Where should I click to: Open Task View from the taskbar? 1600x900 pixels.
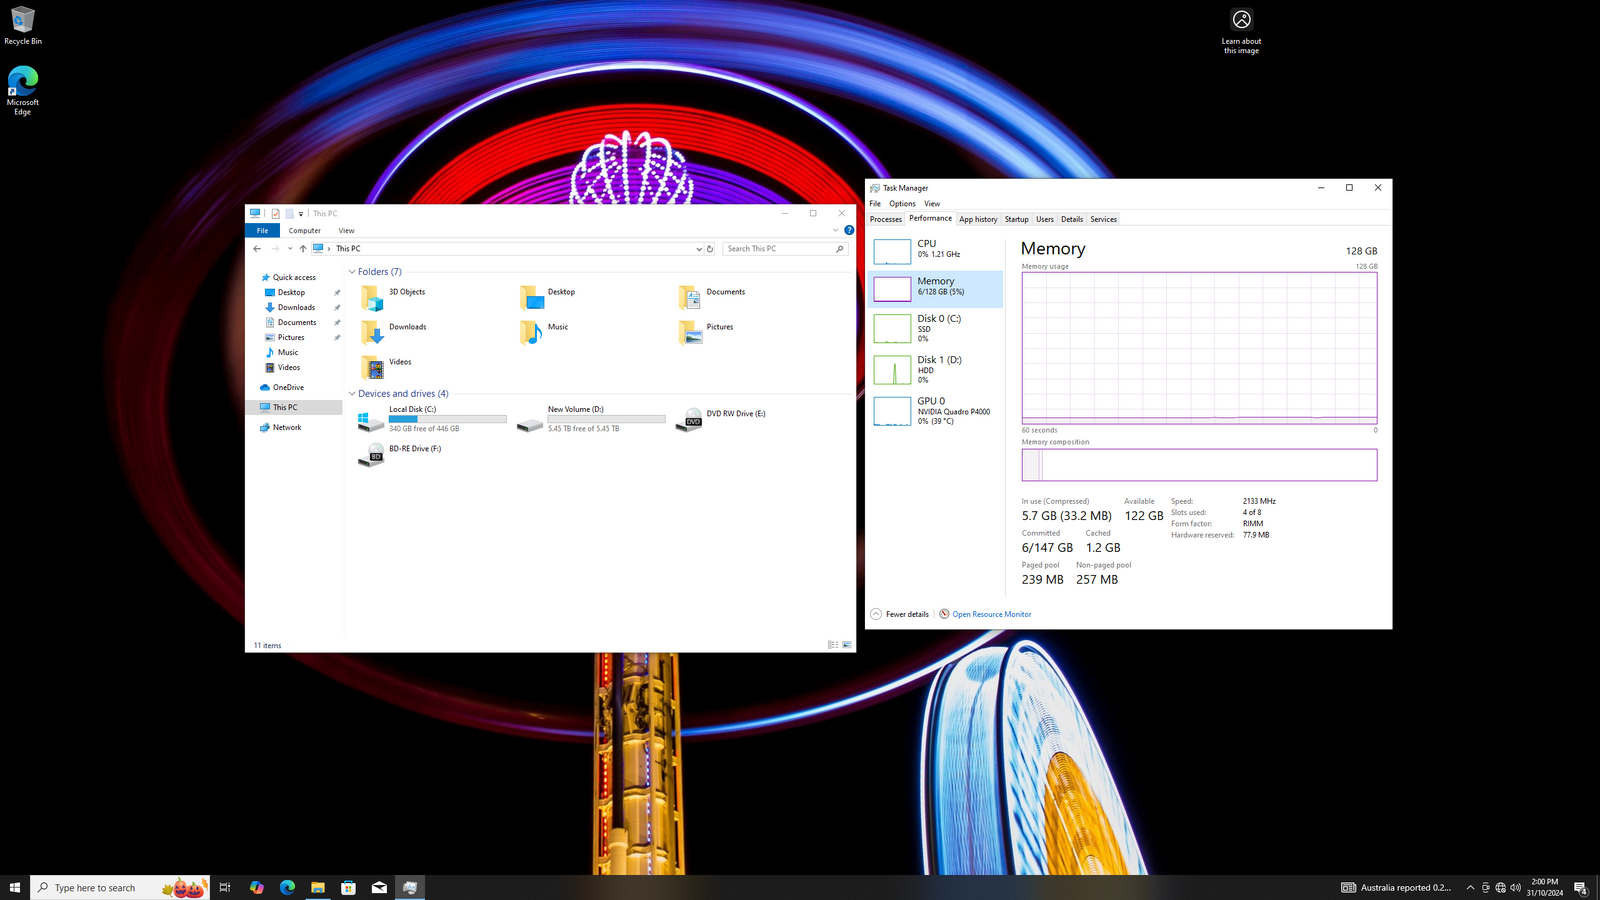point(225,887)
